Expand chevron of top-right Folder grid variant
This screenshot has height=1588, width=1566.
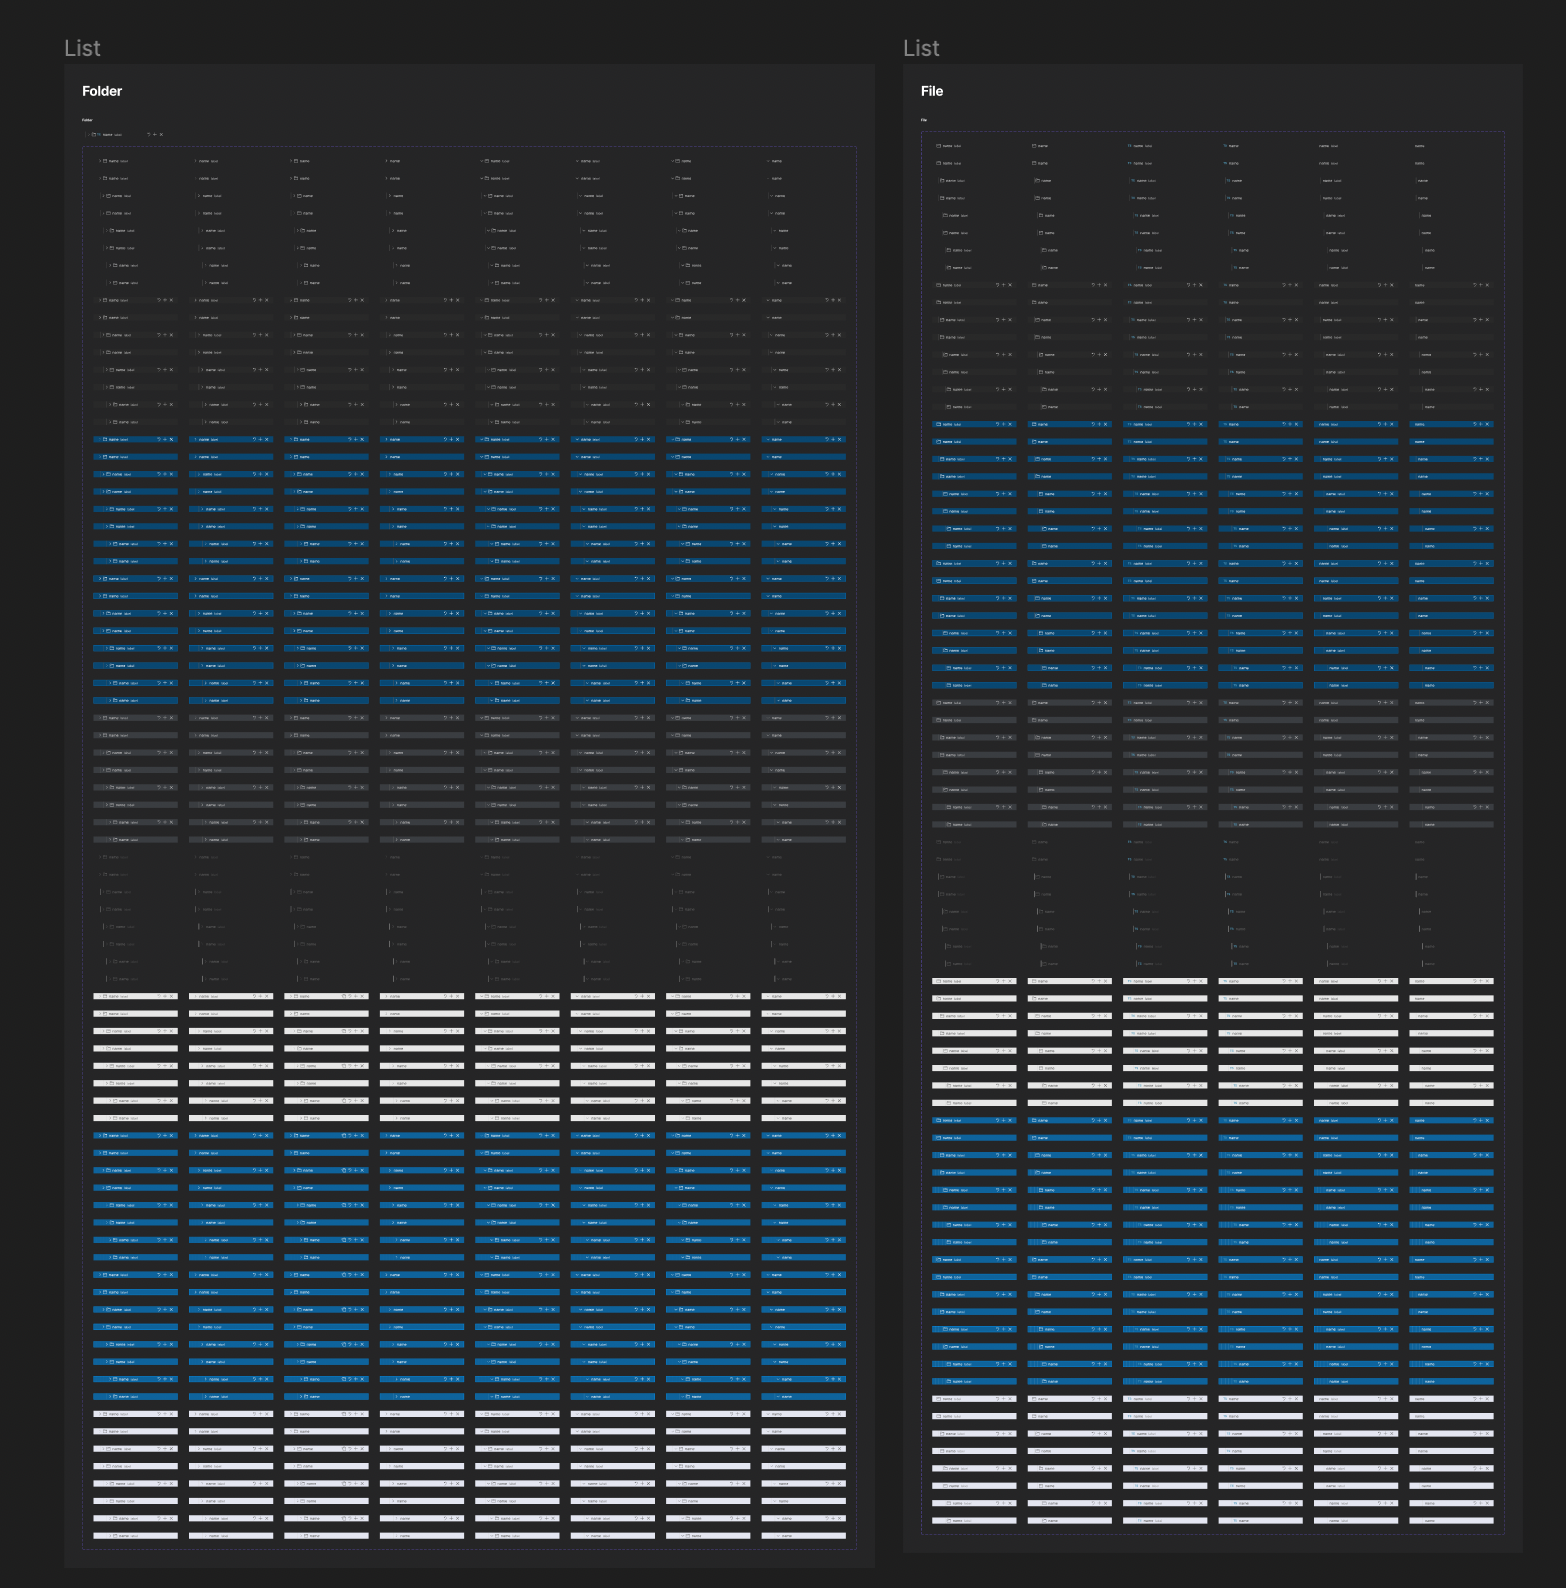(768, 161)
